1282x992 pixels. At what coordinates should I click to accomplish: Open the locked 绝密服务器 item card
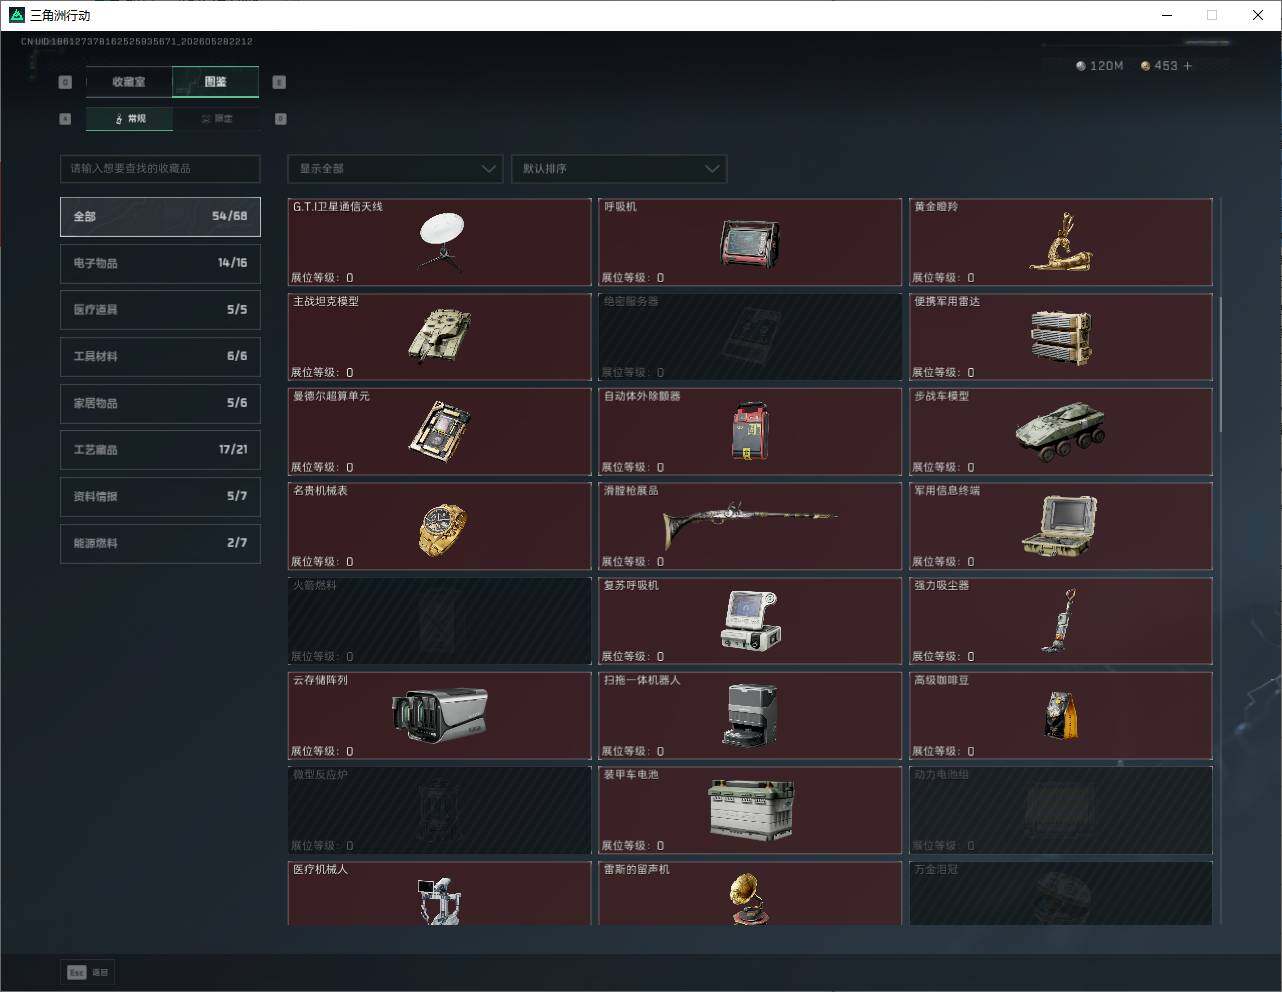[x=750, y=337]
